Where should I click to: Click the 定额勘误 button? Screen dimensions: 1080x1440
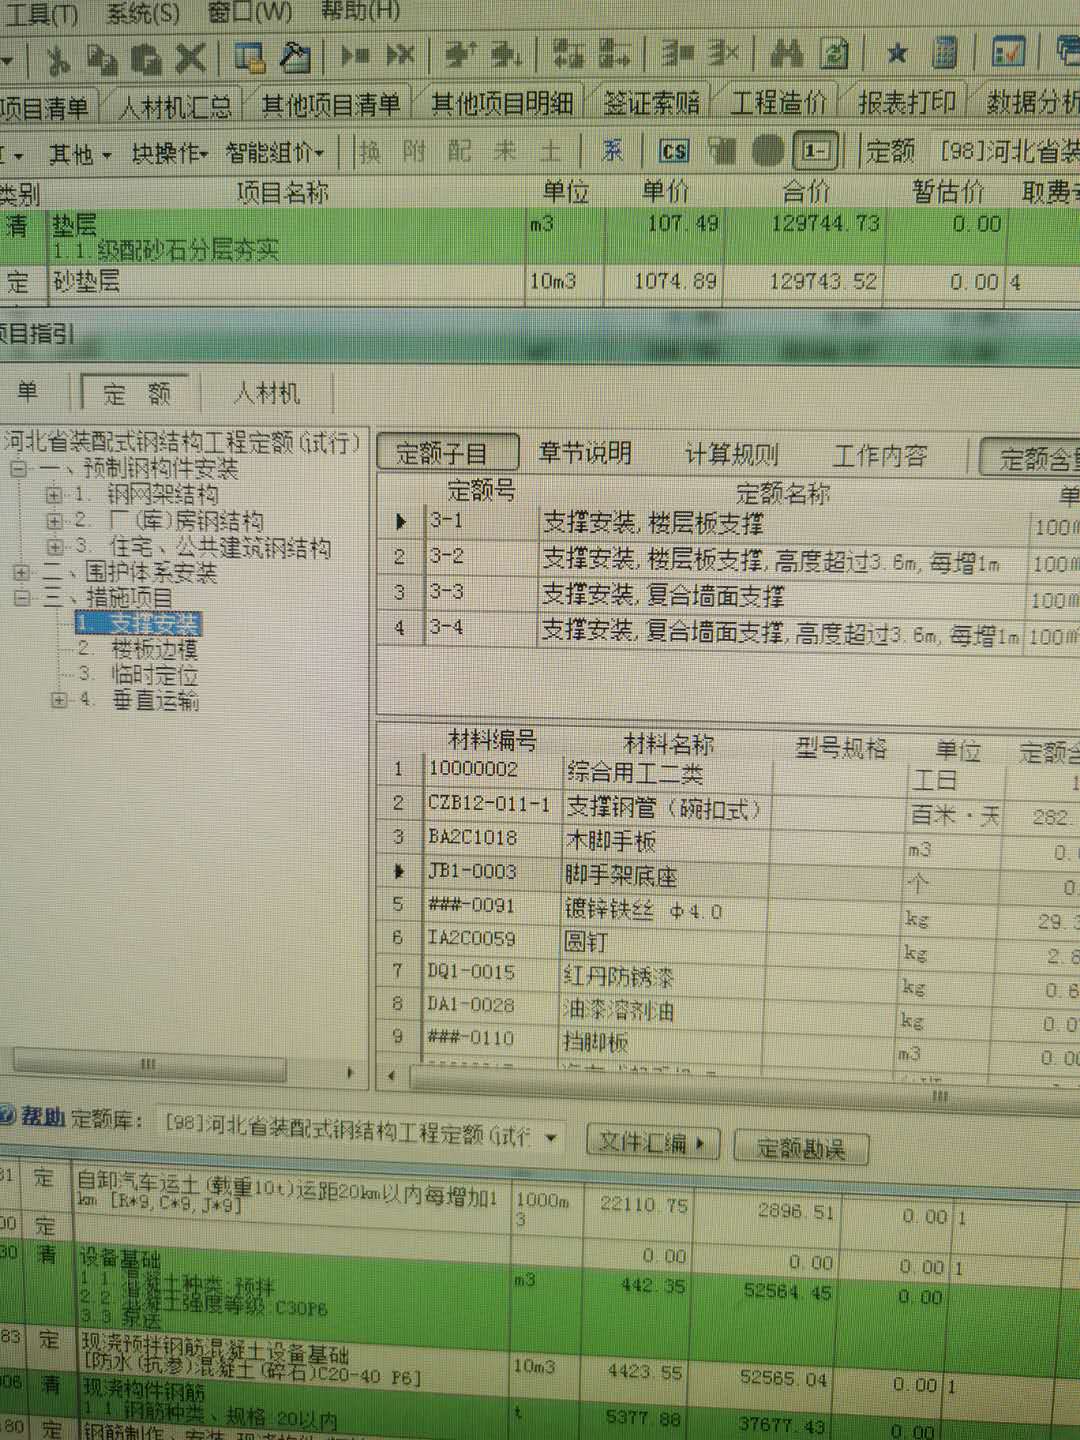coord(799,1148)
